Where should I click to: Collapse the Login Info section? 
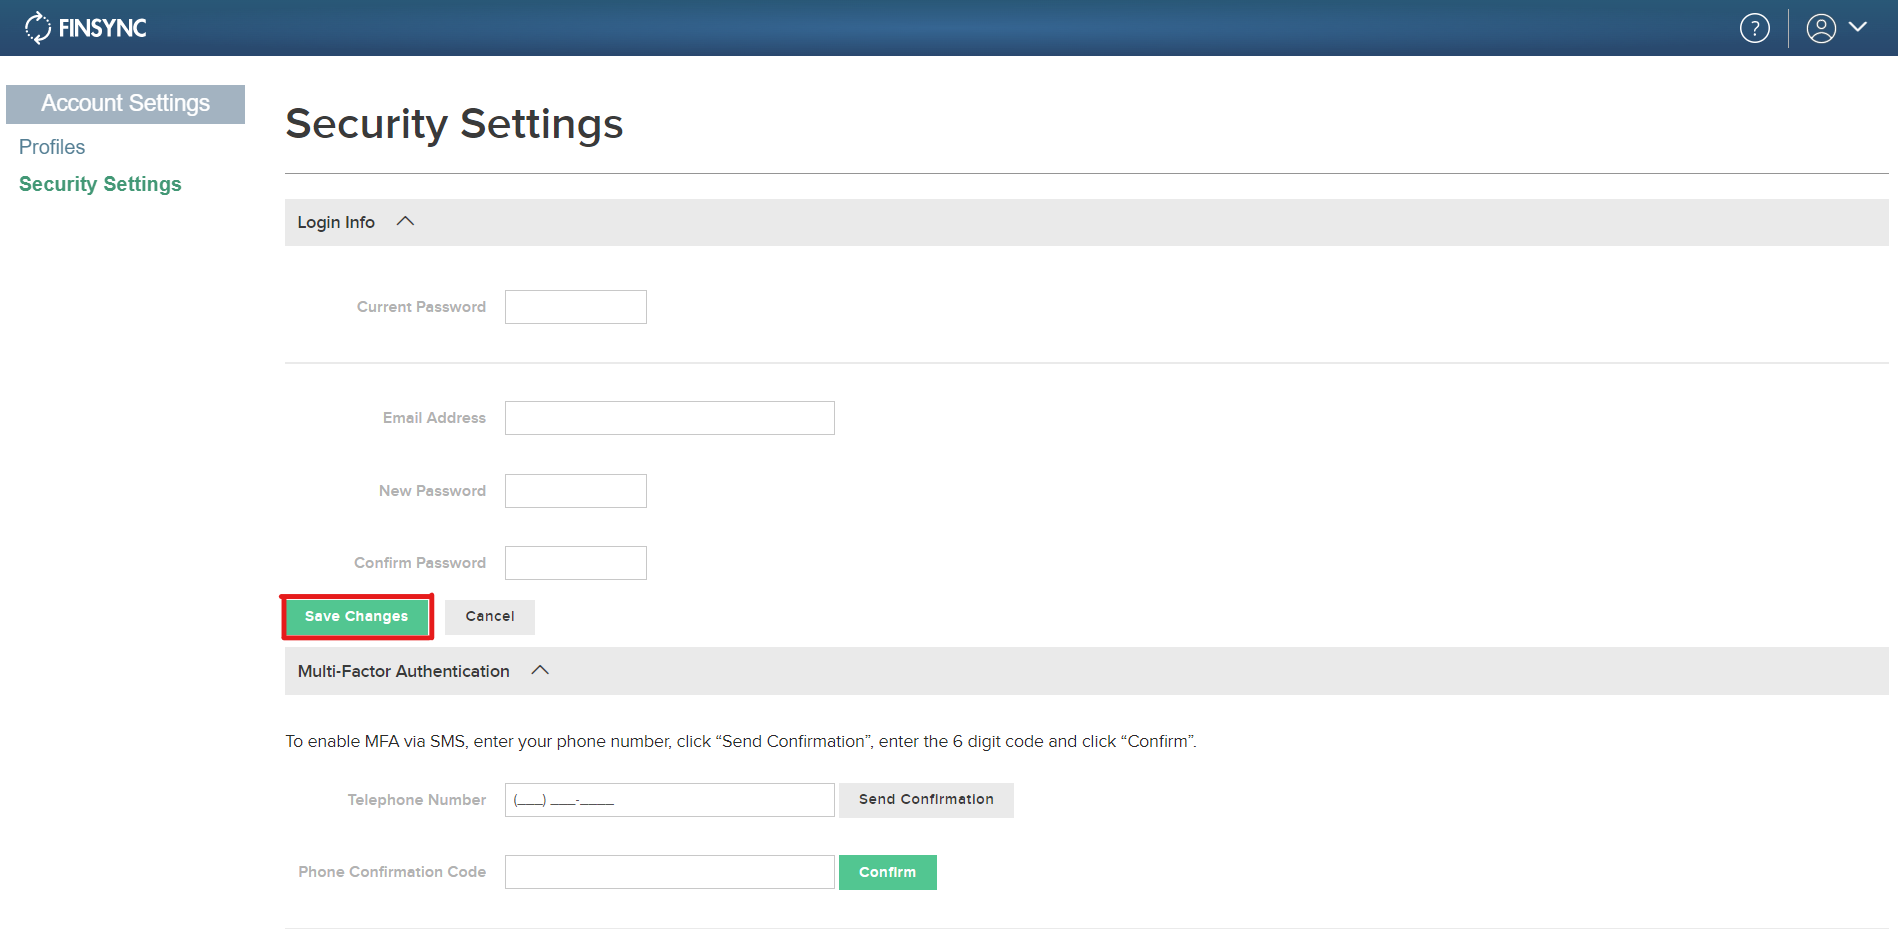405,221
